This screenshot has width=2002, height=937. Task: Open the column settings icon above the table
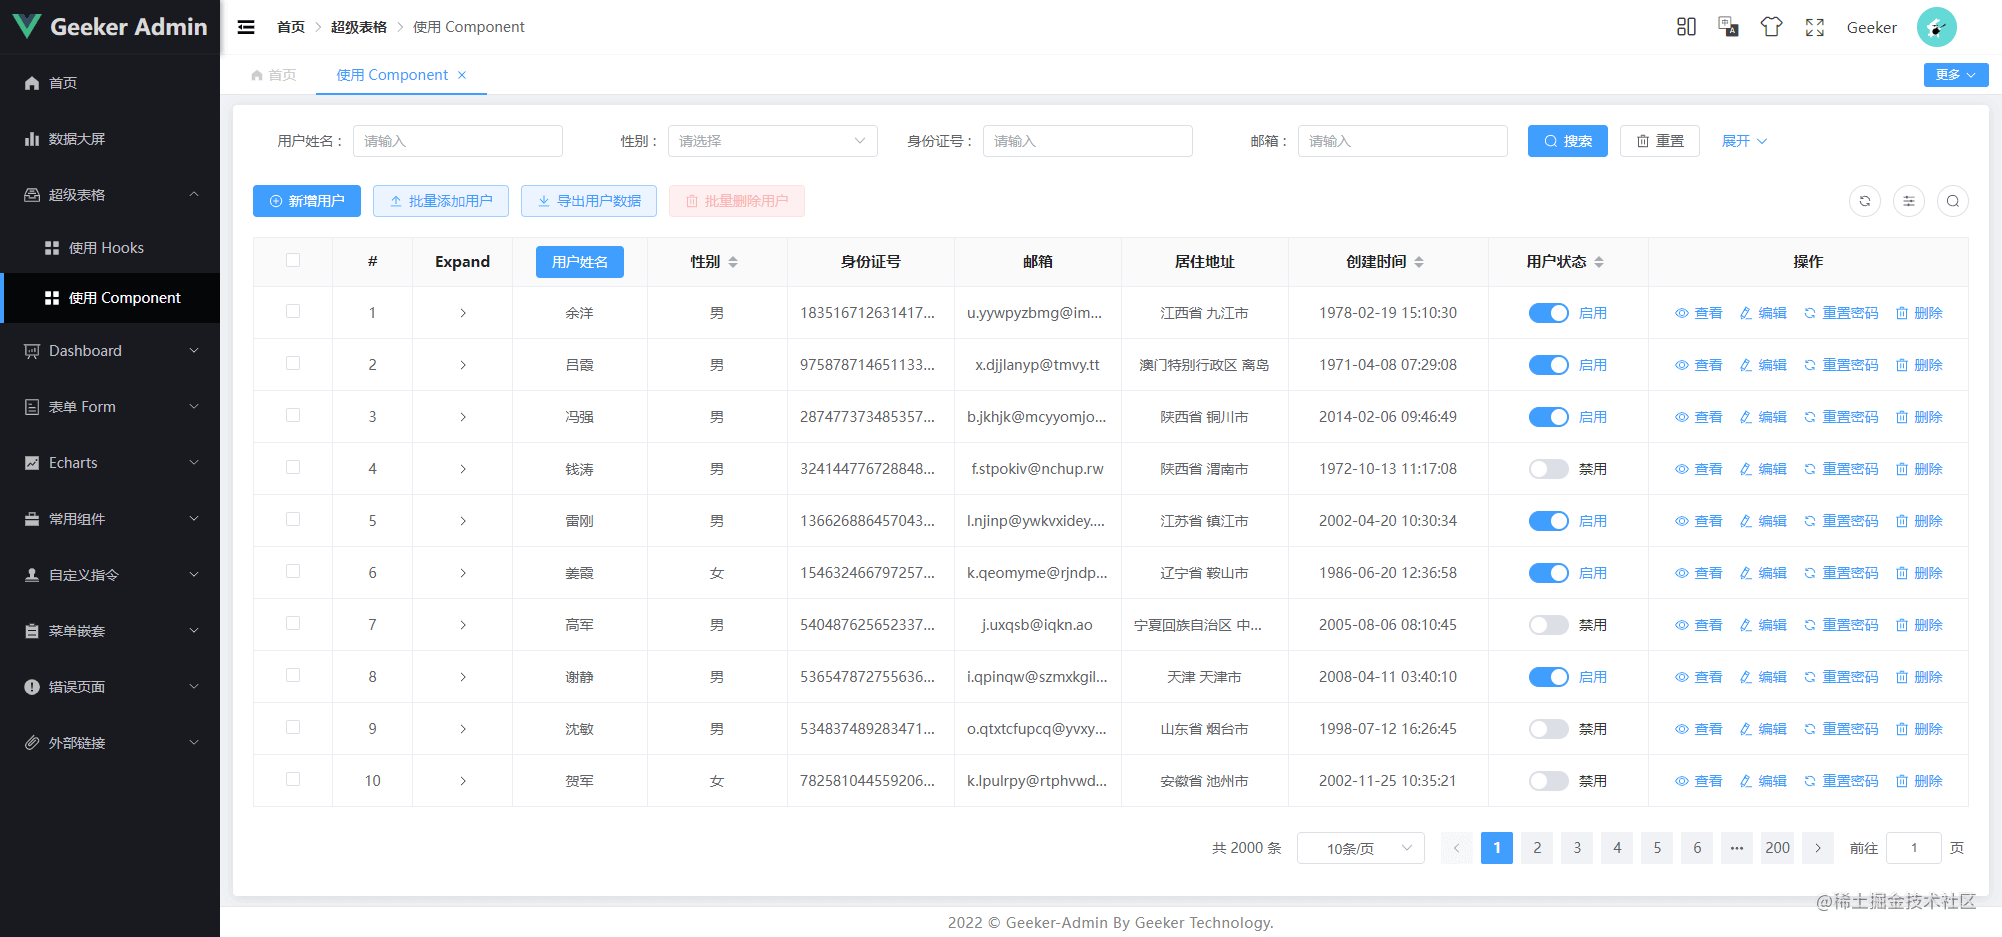point(1908,201)
